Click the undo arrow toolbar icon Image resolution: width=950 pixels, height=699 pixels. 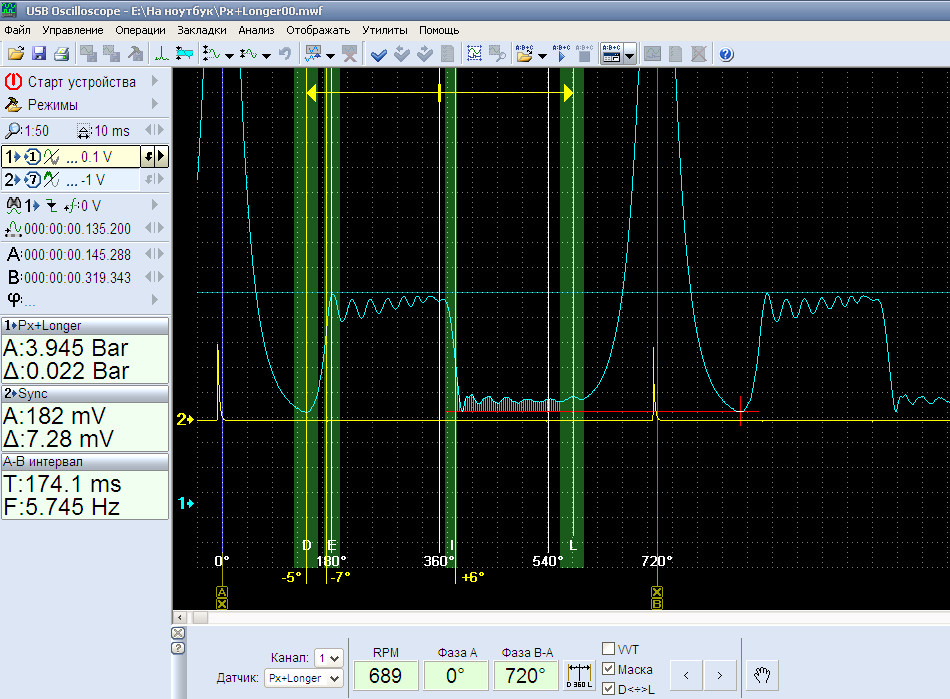point(284,54)
